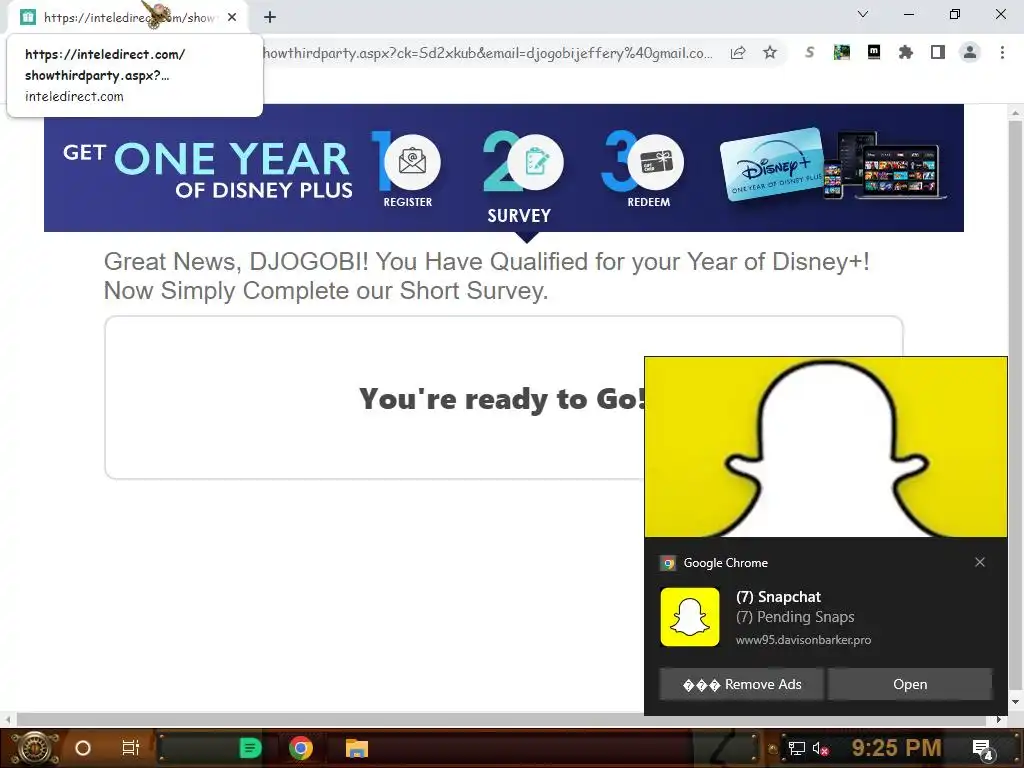Image resolution: width=1024 pixels, height=768 pixels.
Task: Open the Windows Start button
Action: pos(35,748)
